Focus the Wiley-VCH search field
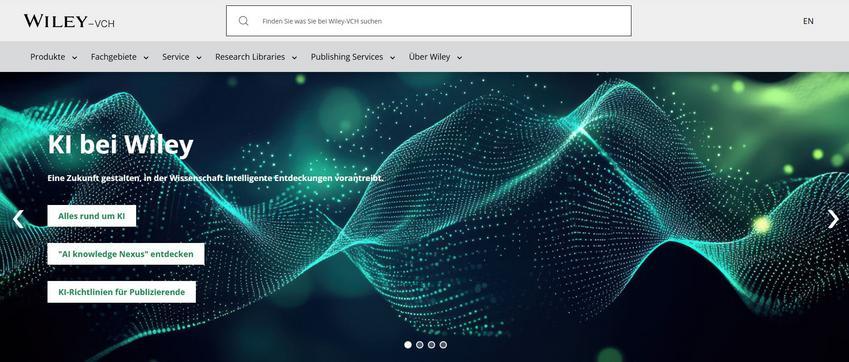 [x=429, y=21]
